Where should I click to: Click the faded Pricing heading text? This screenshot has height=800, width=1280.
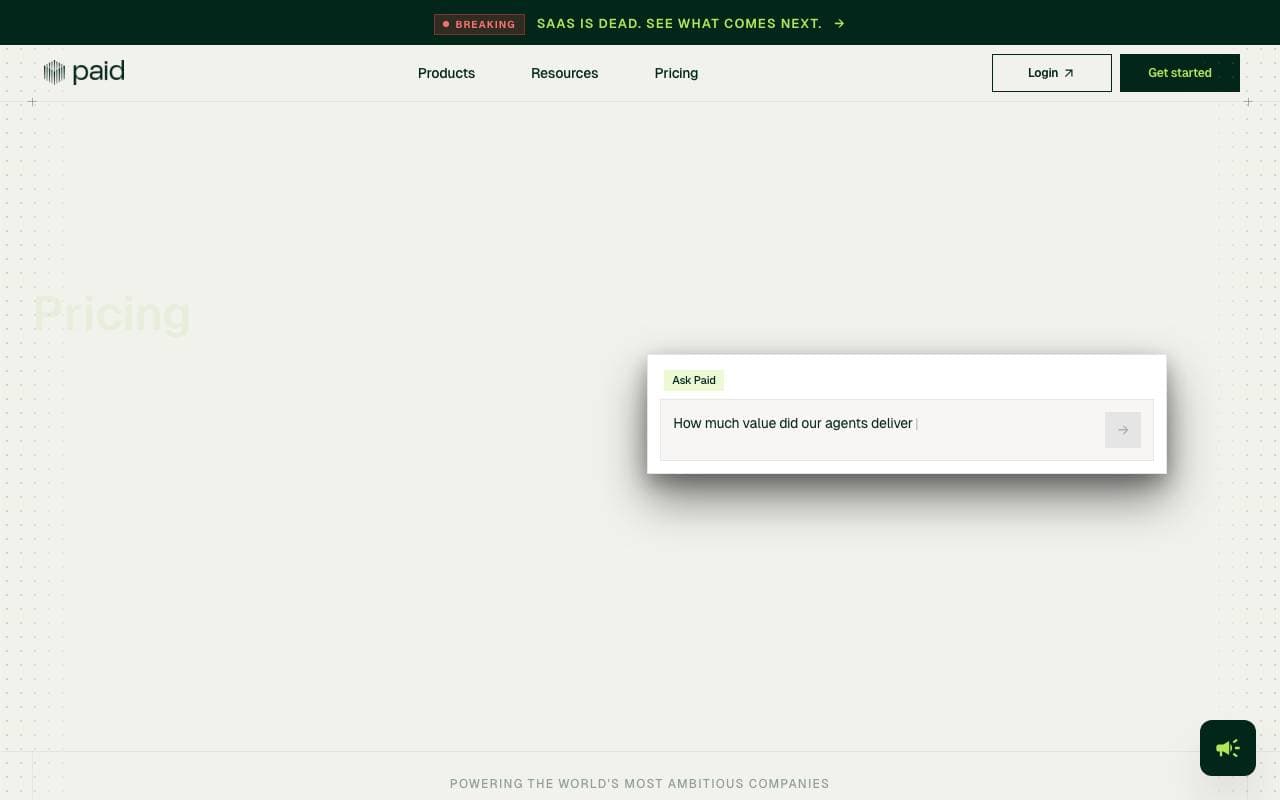(x=112, y=314)
